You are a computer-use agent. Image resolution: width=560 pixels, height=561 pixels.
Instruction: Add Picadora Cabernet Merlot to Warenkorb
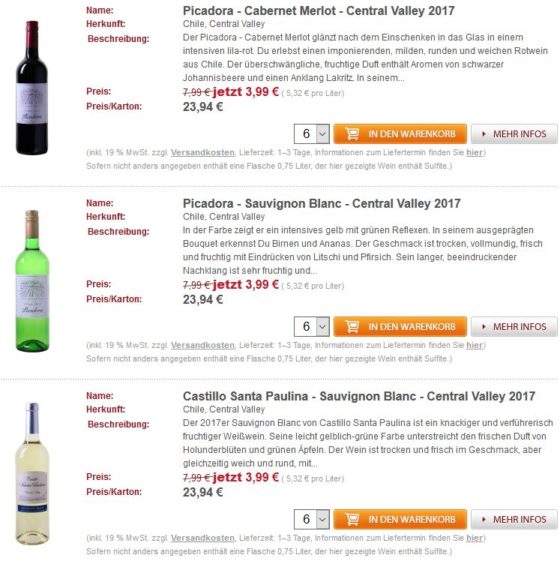(x=400, y=134)
